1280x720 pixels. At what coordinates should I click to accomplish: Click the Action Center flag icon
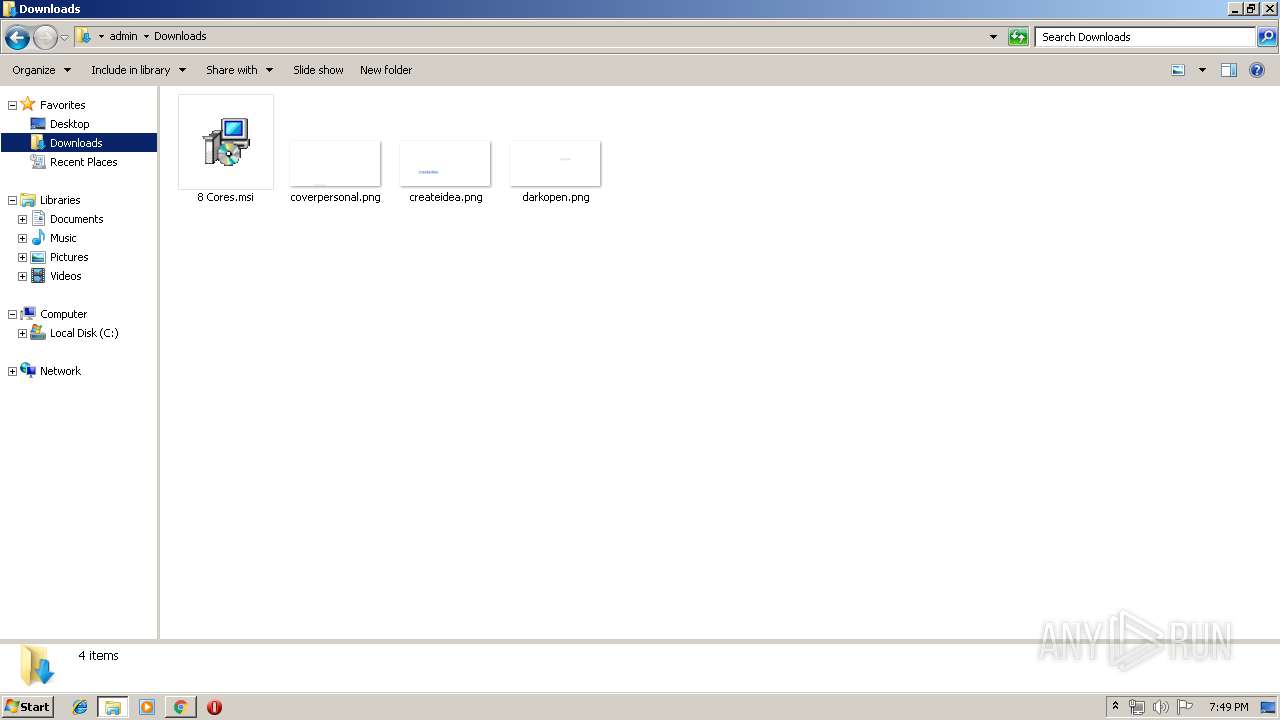click(1185, 707)
